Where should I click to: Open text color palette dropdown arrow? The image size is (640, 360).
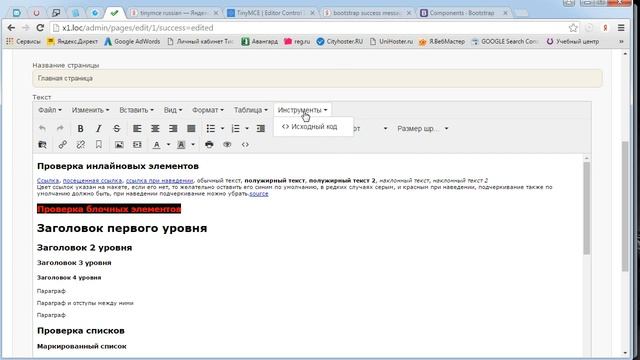(x=168, y=144)
